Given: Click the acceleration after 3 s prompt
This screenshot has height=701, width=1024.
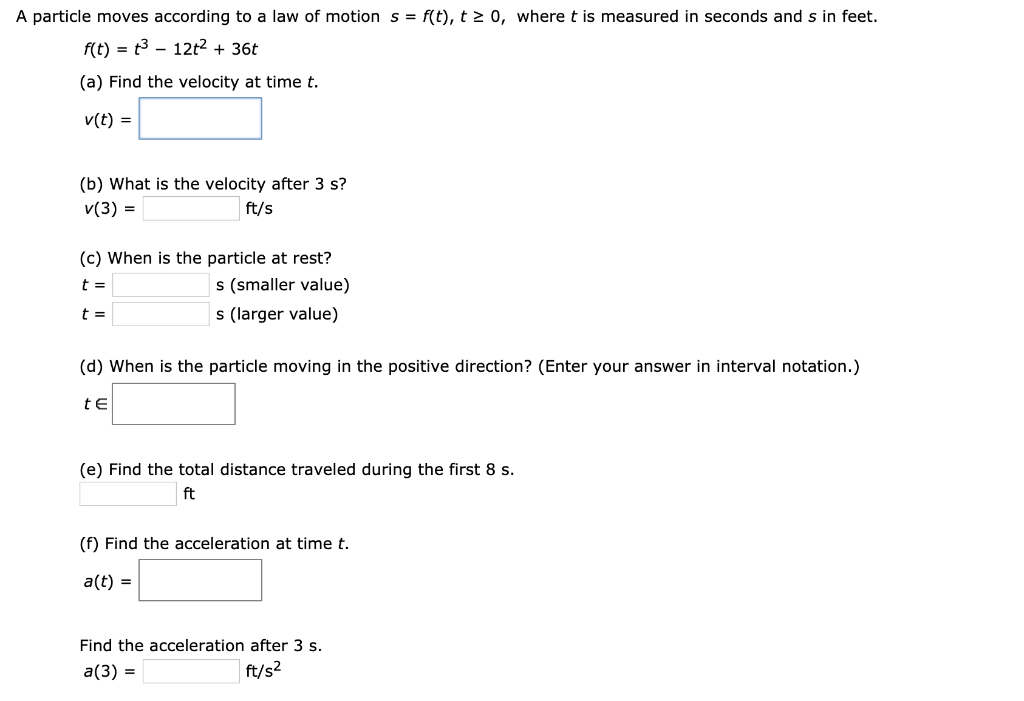Looking at the screenshot, I should (200, 645).
